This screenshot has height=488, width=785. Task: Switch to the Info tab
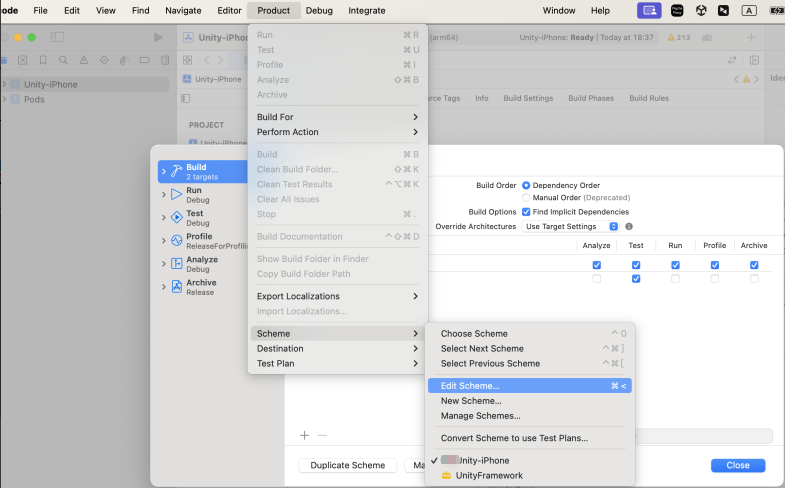pos(482,98)
